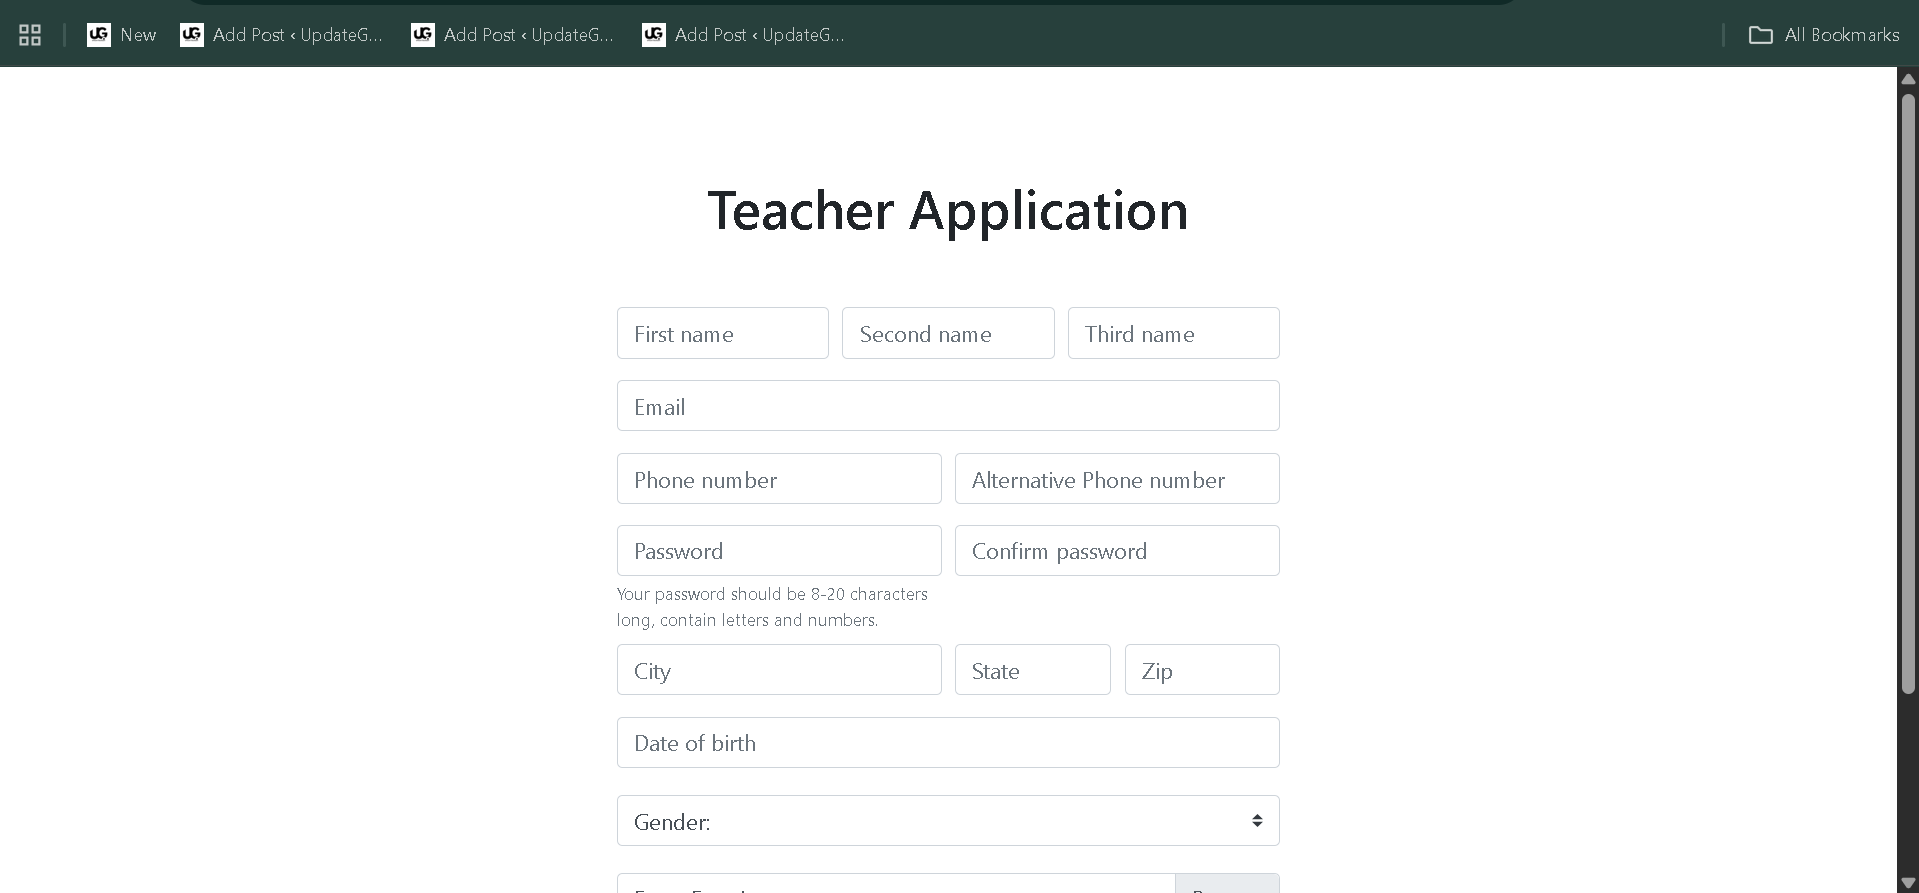Select the Zip input field

coord(1202,670)
